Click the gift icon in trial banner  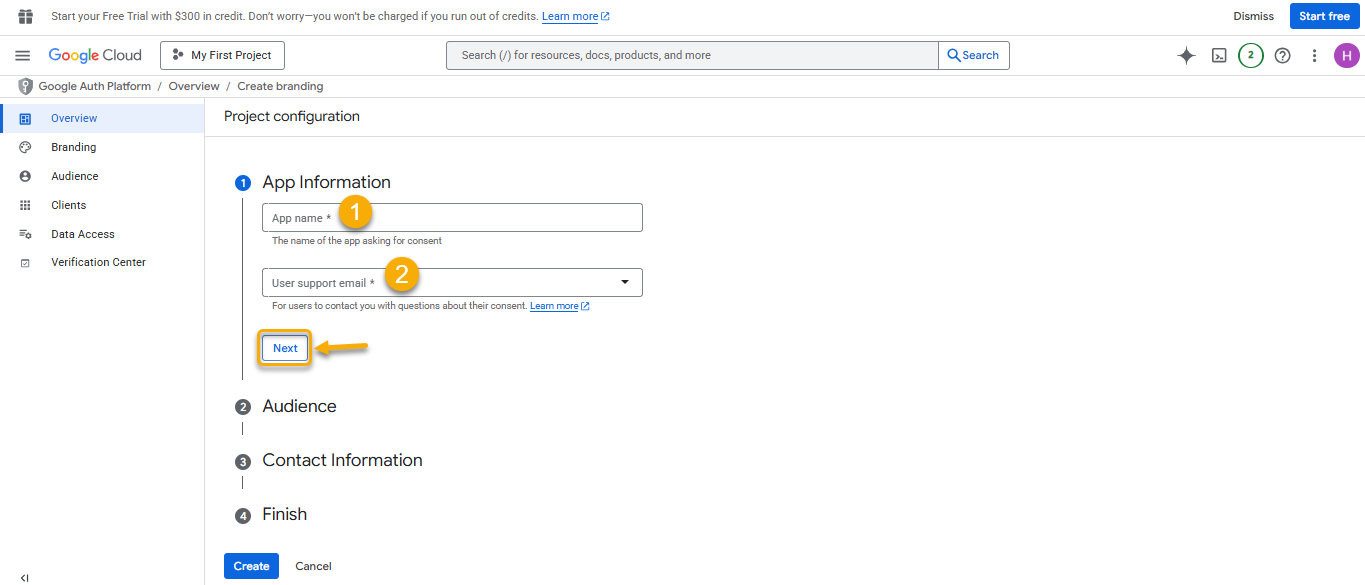pyautogui.click(x=26, y=17)
